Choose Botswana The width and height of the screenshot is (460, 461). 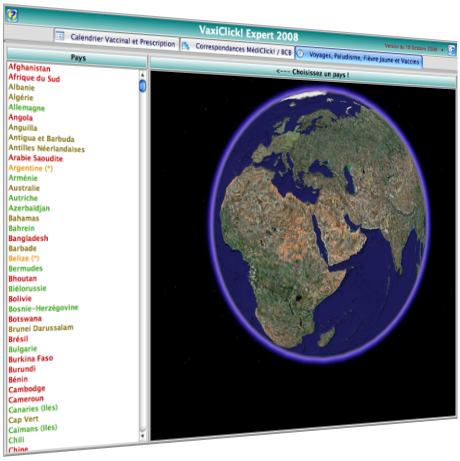tap(25, 319)
